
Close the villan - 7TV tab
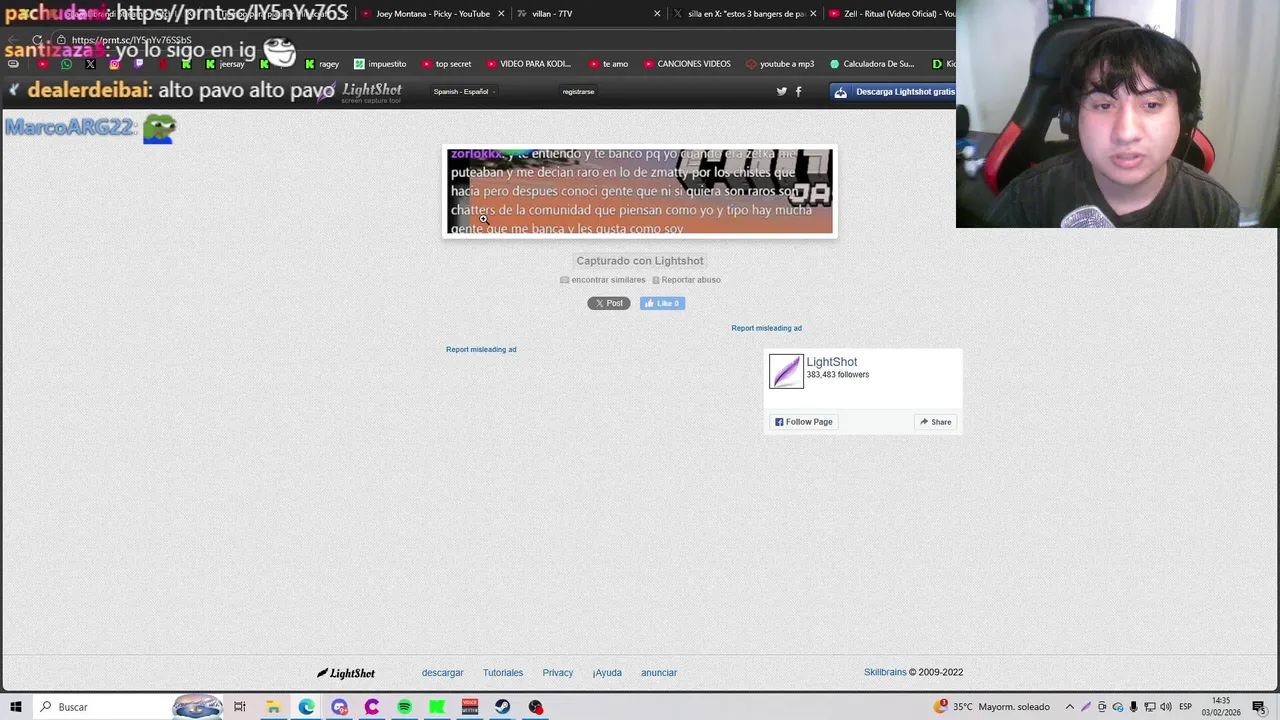(x=657, y=14)
